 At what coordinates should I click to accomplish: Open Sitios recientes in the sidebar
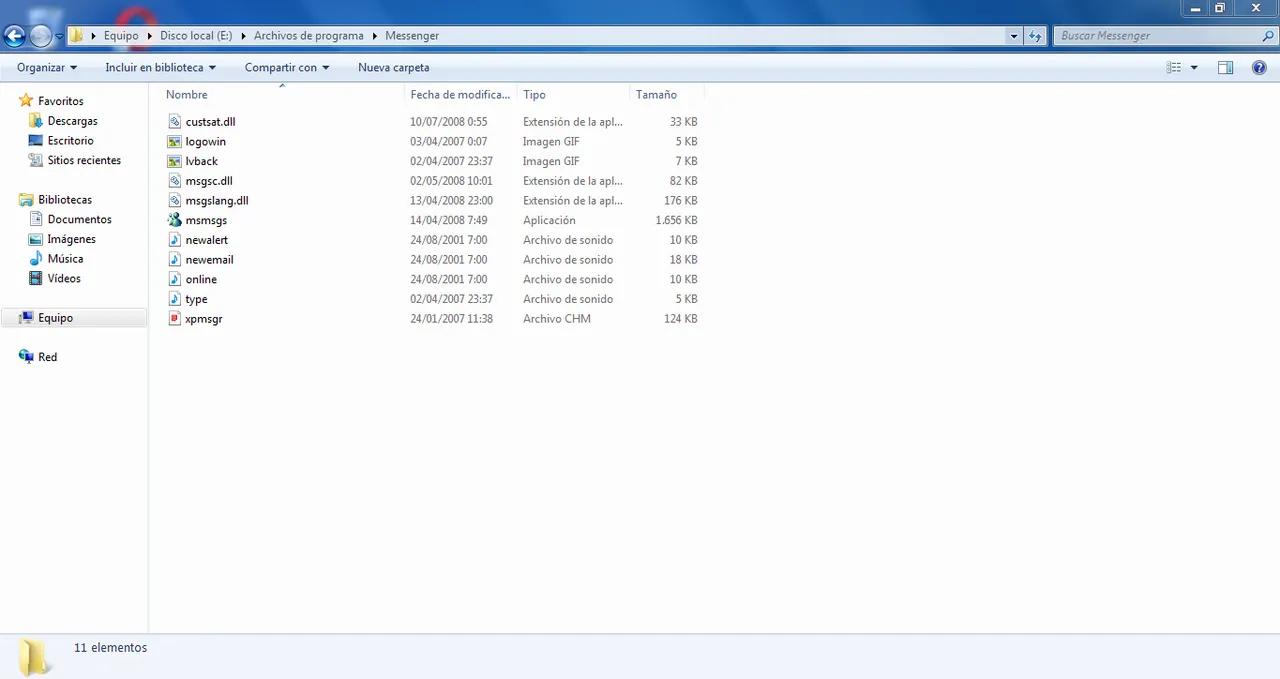[x=84, y=160]
